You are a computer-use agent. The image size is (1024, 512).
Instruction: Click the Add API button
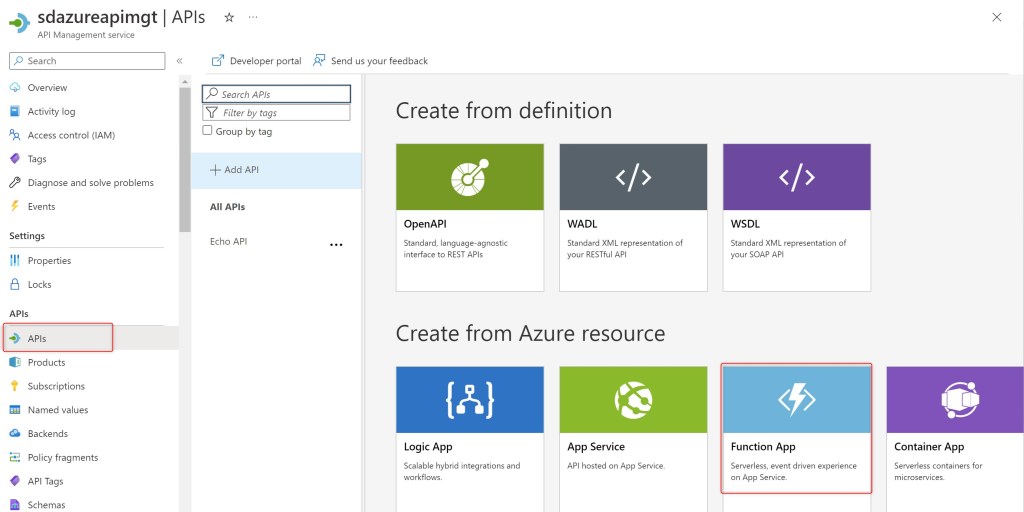[x=235, y=170]
